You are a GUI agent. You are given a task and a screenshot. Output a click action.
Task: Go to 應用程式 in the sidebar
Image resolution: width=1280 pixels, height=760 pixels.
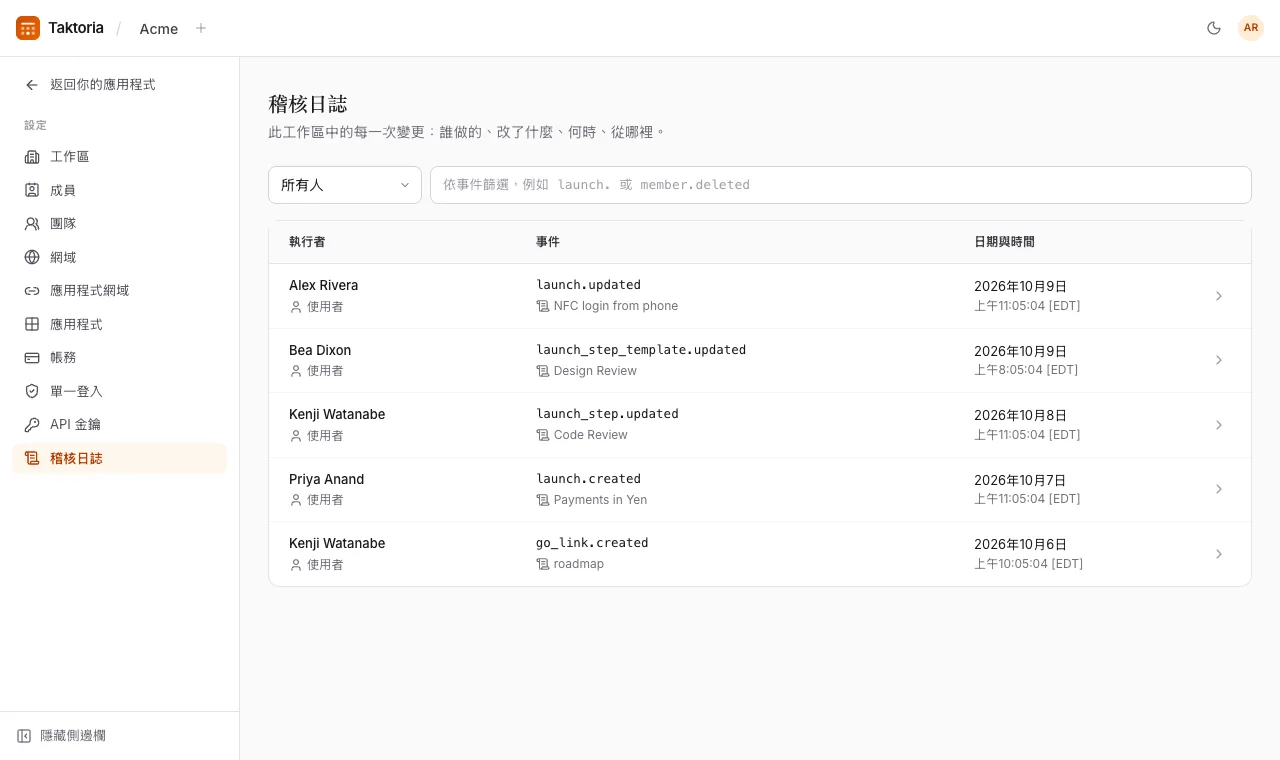(x=119, y=324)
